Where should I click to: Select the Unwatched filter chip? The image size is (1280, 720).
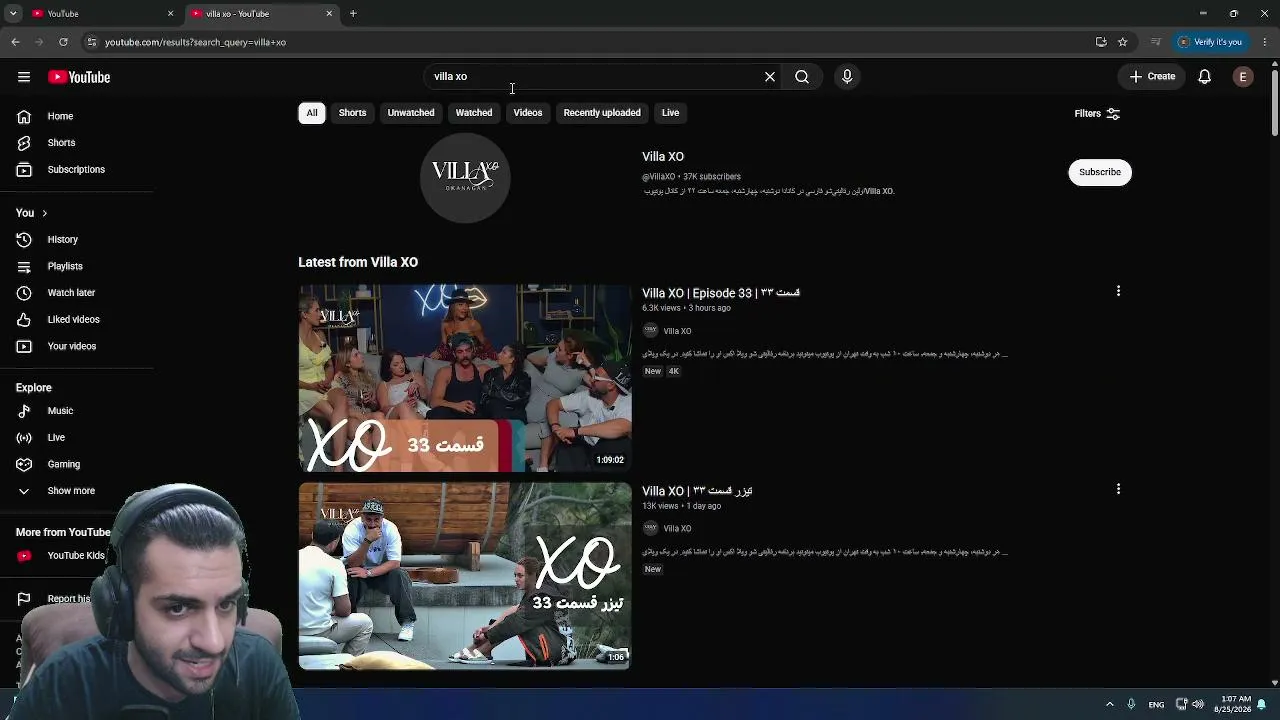point(411,113)
